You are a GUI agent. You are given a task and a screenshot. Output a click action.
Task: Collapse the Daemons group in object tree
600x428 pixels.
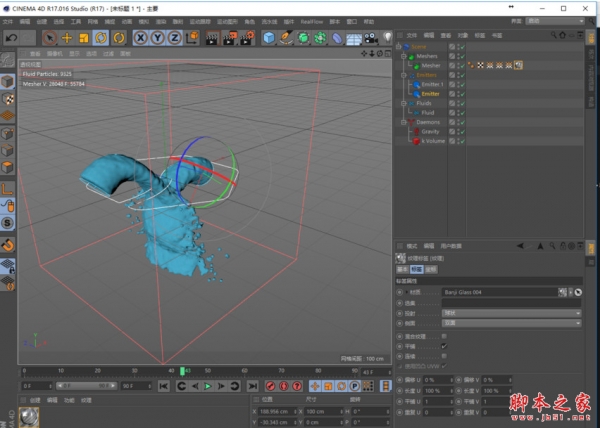403,122
